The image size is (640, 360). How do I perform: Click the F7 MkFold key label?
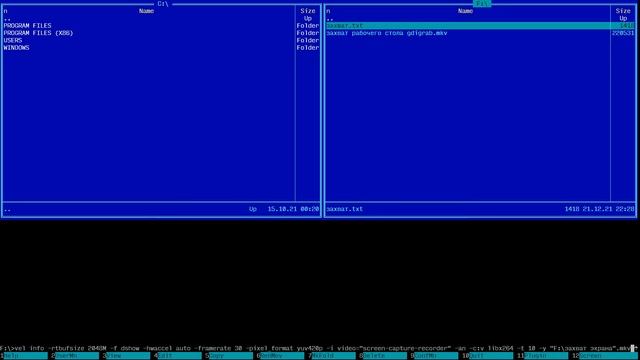click(333, 356)
